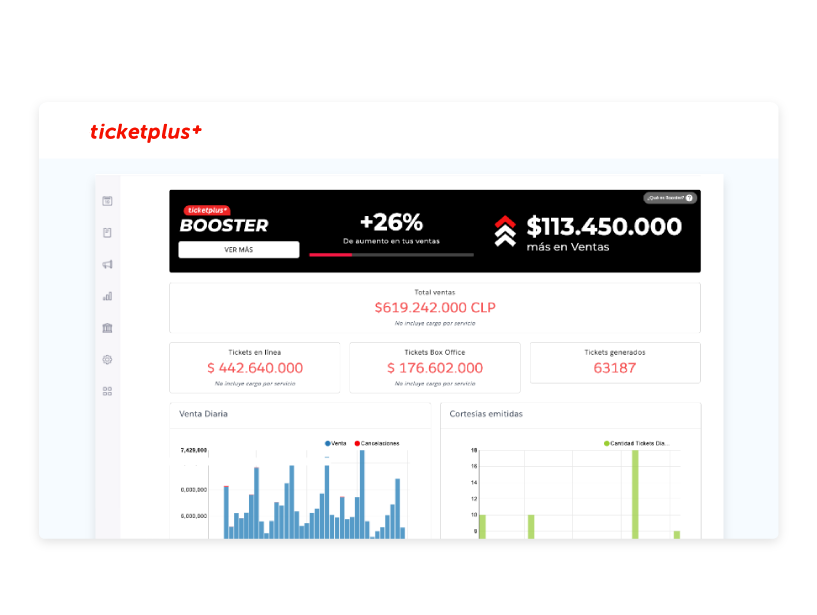Viewport: 817px width, 615px height.
Task: Open the events/document icon in the sidebar
Action: point(107,233)
